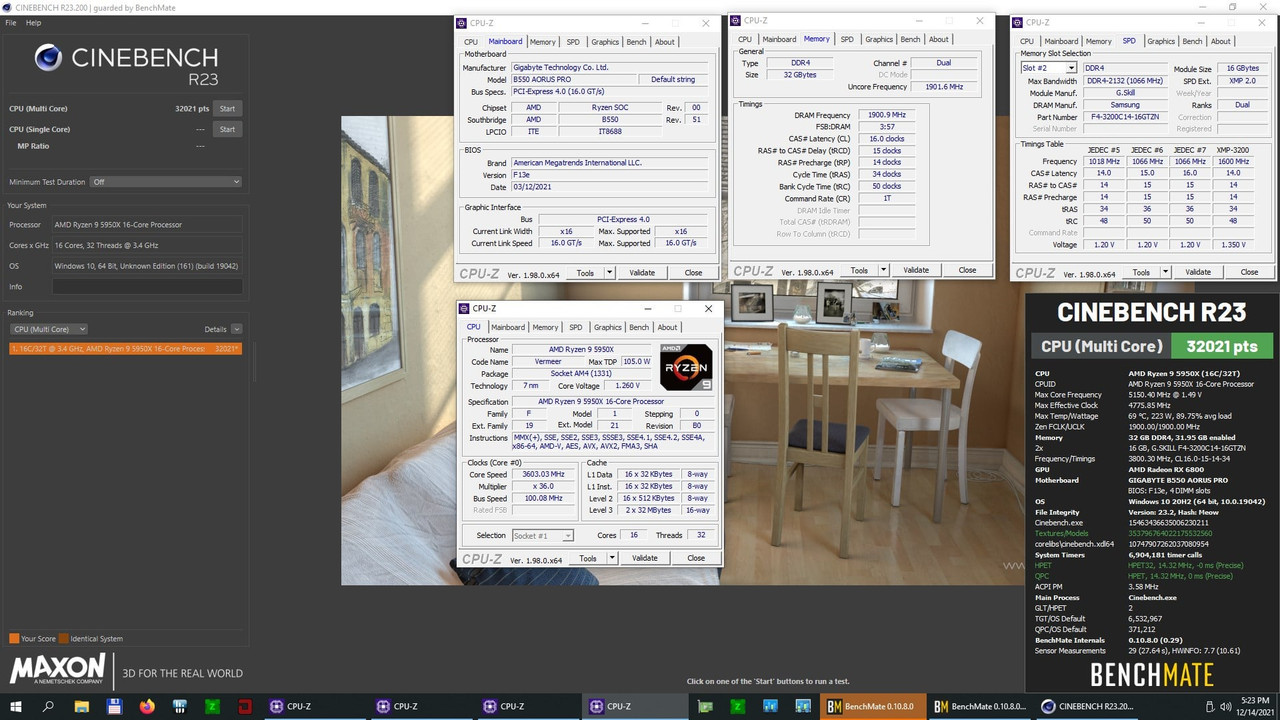Screen dimensions: 1280x720
Task: Click Close button in Memory CPU-Z window
Action: pyautogui.click(x=967, y=271)
